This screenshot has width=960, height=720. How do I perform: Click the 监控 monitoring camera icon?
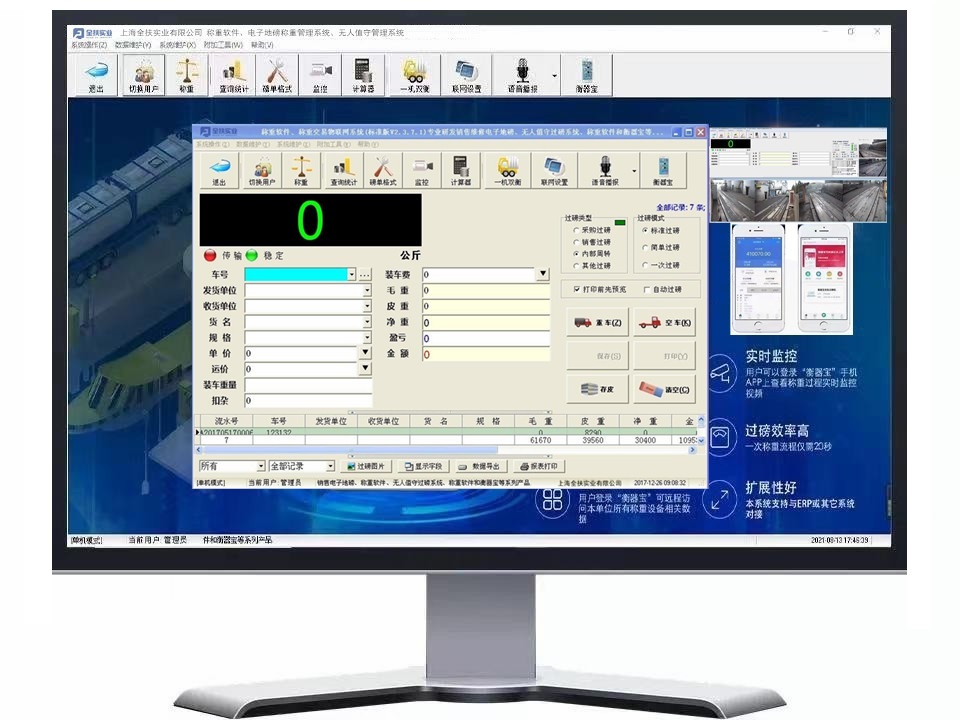click(x=420, y=170)
